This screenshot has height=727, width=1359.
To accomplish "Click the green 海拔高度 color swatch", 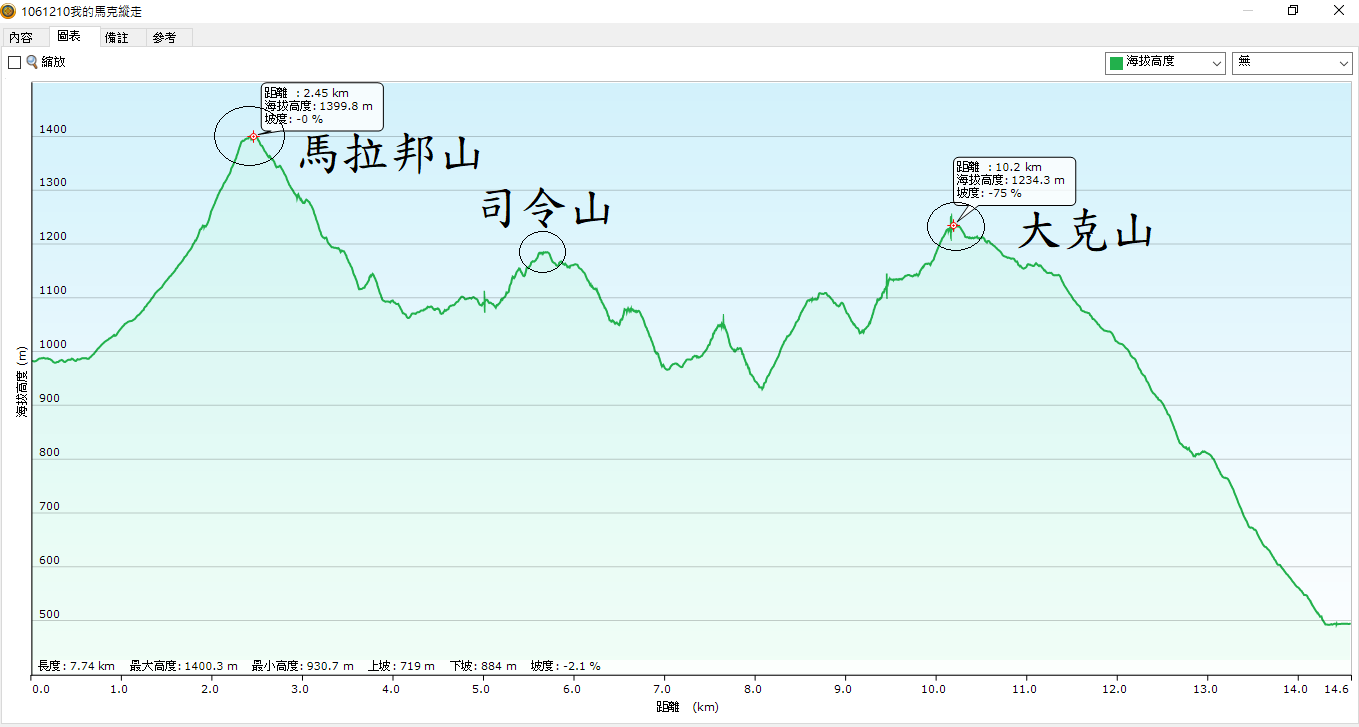I will point(1116,62).
